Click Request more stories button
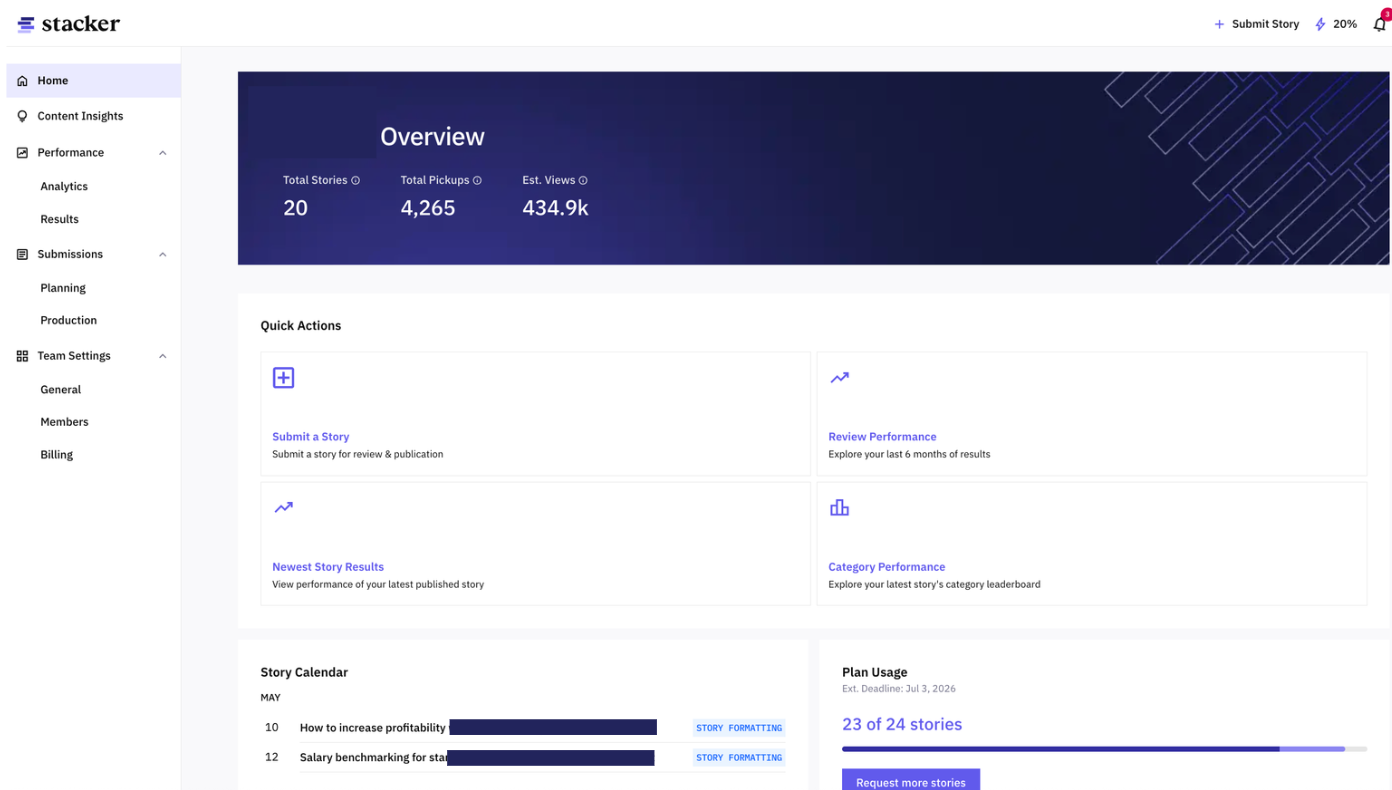The image size is (1392, 790). pyautogui.click(x=911, y=780)
